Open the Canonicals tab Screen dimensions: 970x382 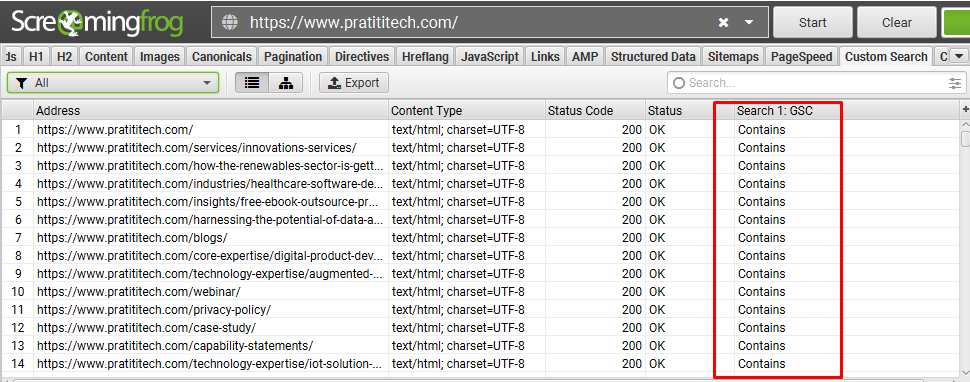pos(221,57)
